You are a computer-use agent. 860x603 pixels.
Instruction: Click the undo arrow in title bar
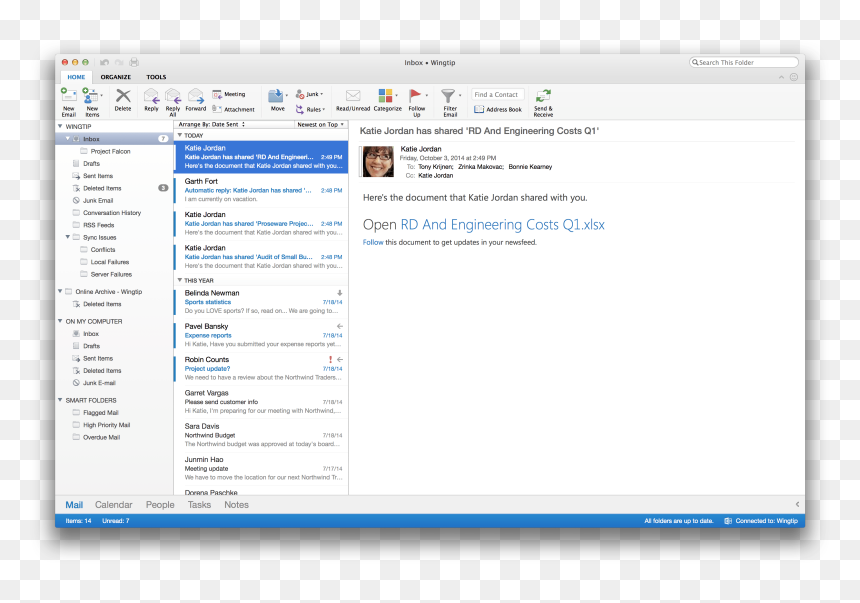[104, 63]
